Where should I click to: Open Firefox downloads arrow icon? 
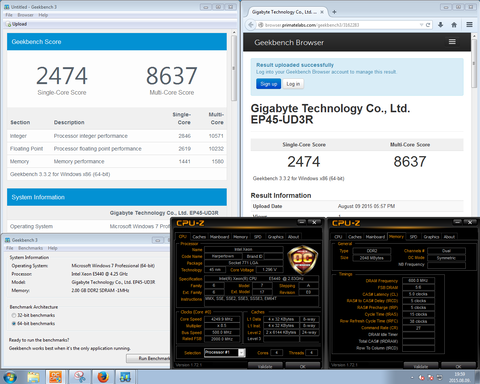coord(440,25)
